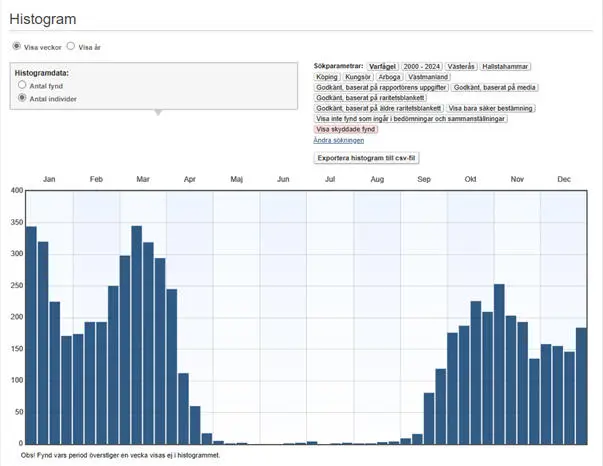Switch to "Visa år" view option

point(71,46)
